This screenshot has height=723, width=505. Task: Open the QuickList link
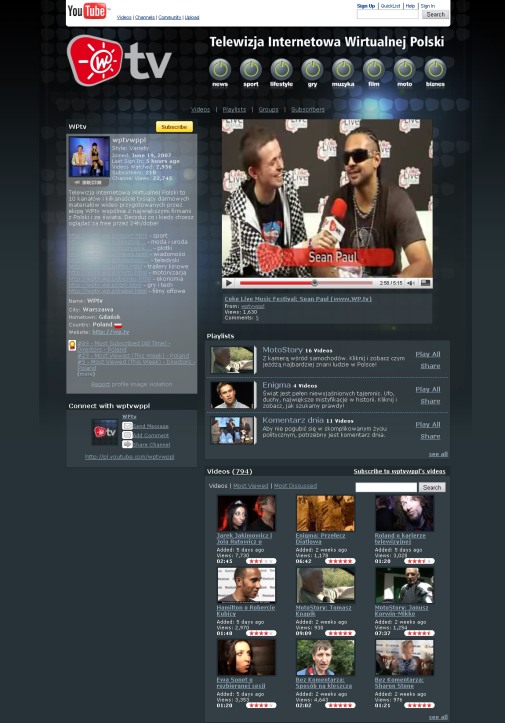pos(390,6)
